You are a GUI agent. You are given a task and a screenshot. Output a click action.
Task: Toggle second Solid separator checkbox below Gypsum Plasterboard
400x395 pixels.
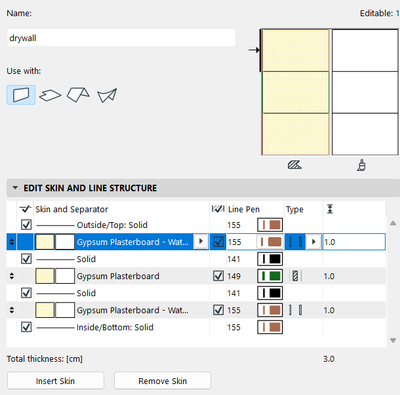(x=26, y=293)
